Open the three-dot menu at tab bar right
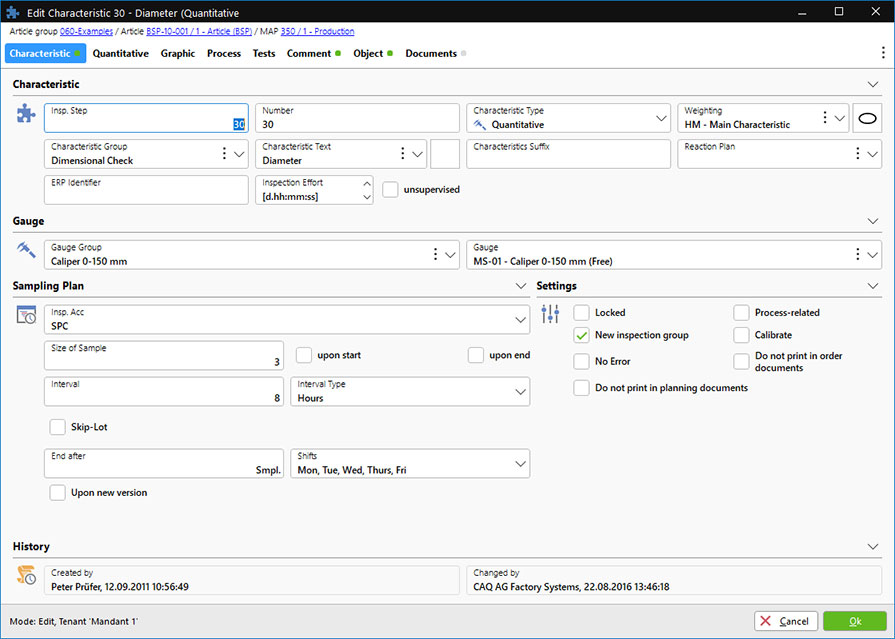Image resolution: width=895 pixels, height=639 pixels. pos(882,53)
